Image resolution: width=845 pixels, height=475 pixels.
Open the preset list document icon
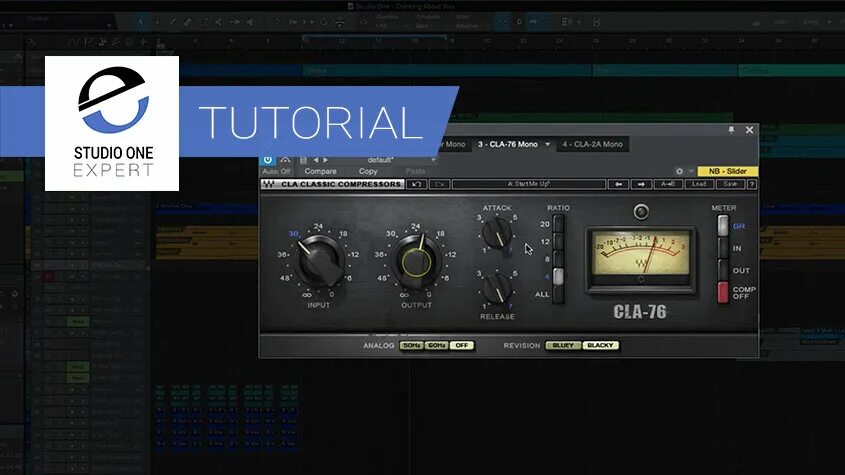coord(303,160)
